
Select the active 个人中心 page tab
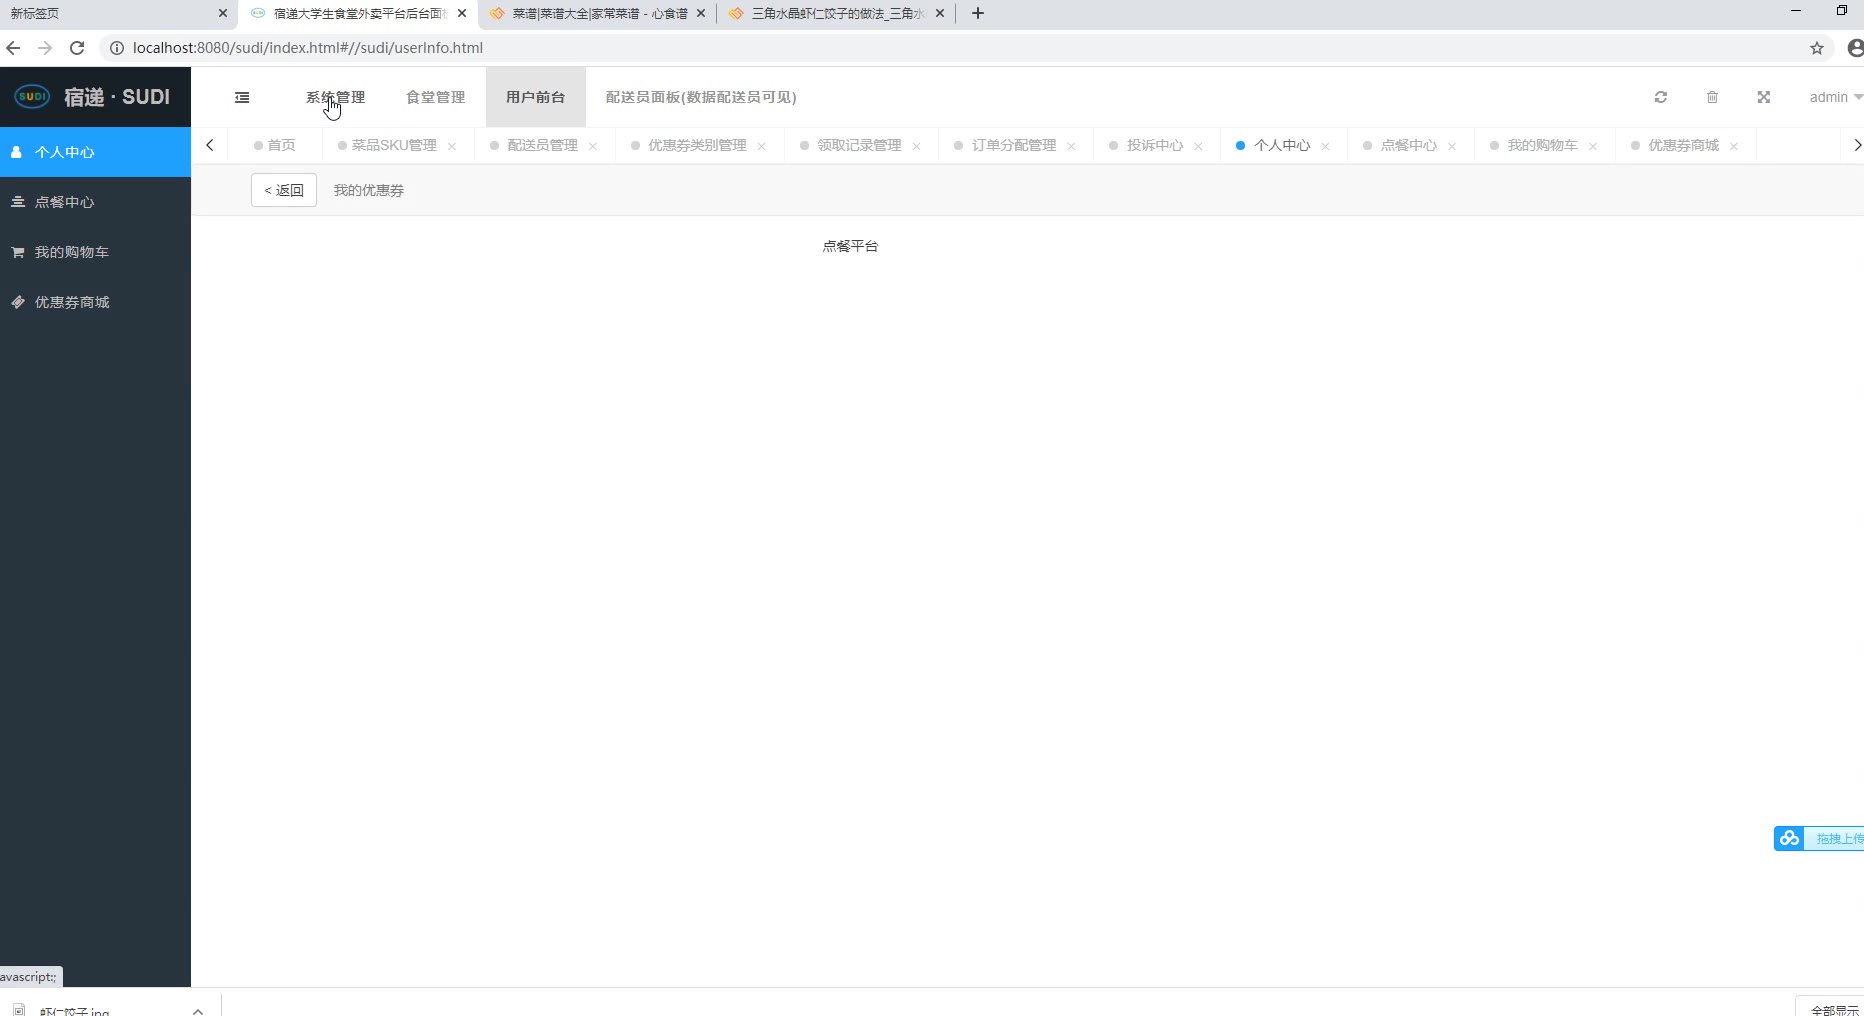click(x=1282, y=145)
